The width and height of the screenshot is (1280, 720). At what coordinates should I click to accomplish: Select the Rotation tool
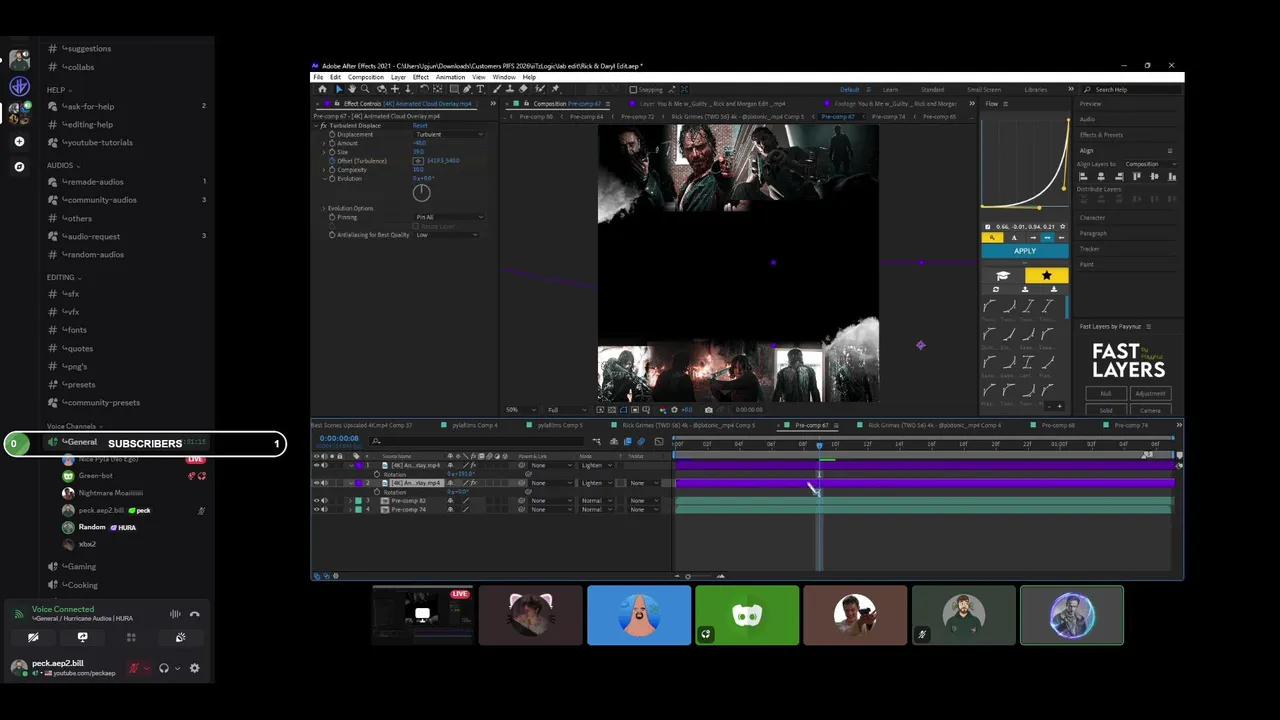click(424, 89)
